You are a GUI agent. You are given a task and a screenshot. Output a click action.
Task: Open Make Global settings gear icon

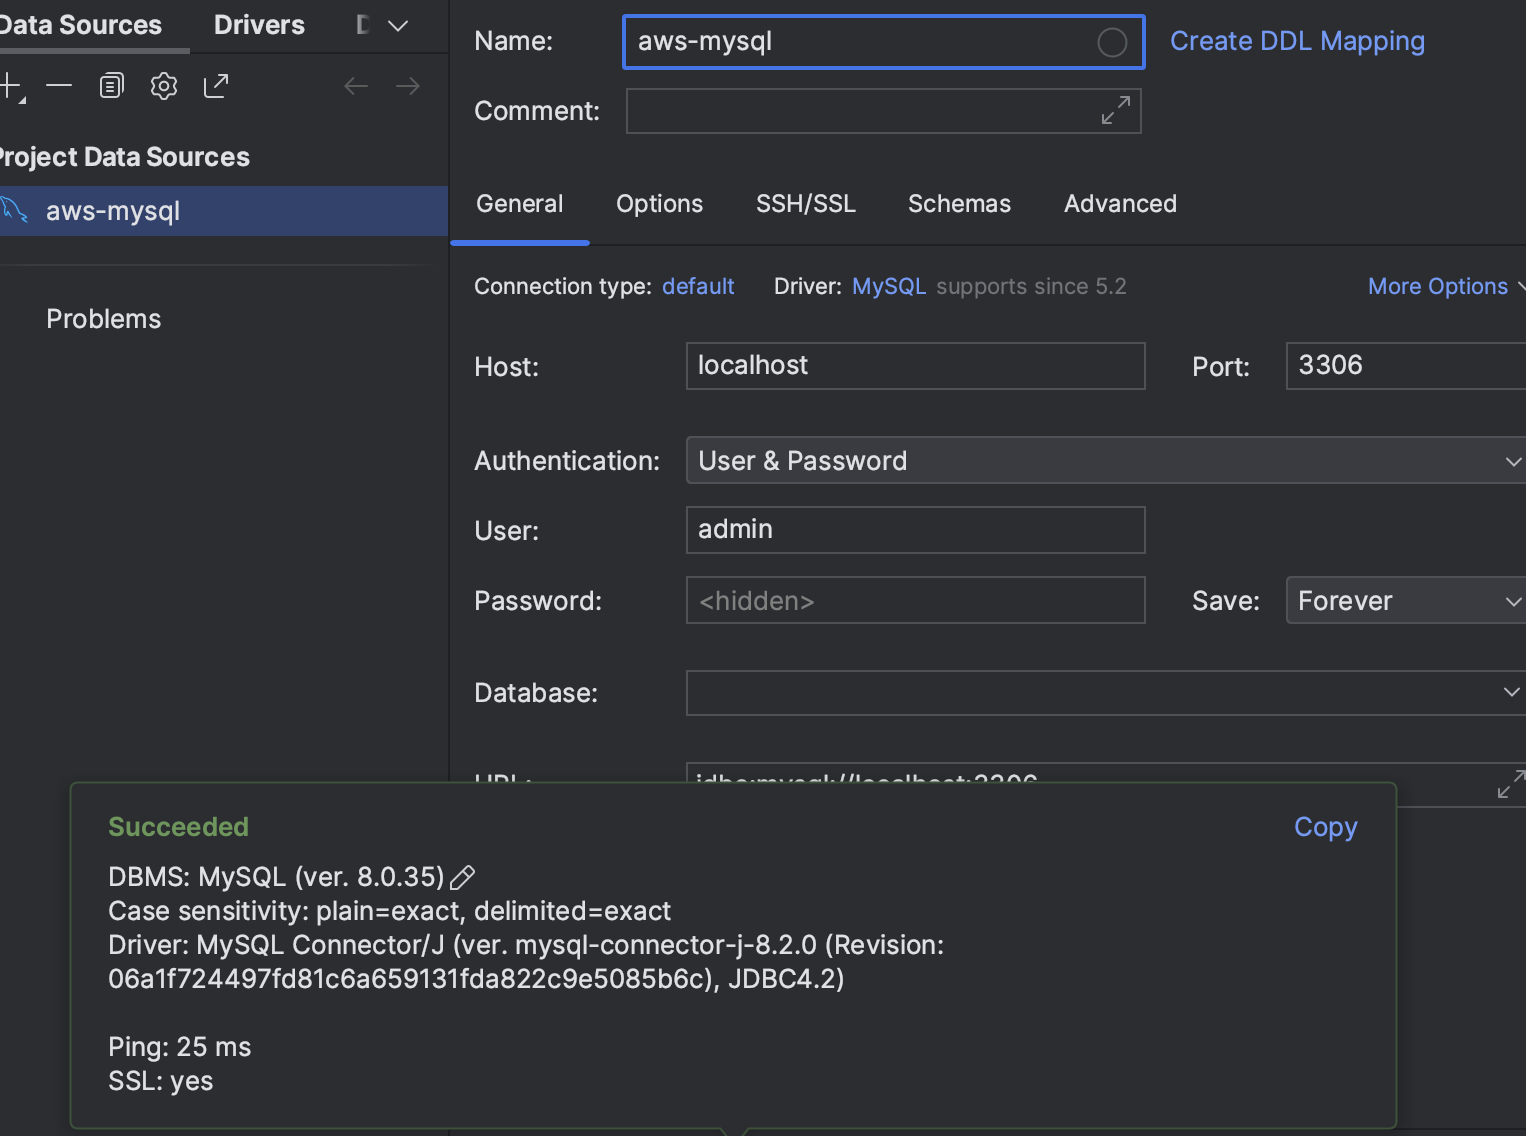tap(164, 86)
